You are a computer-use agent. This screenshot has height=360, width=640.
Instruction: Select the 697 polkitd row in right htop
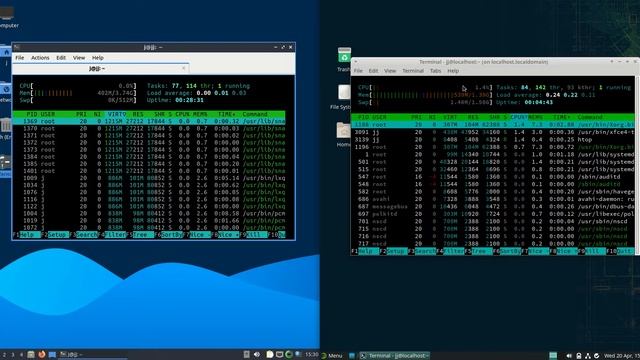tap(493, 214)
